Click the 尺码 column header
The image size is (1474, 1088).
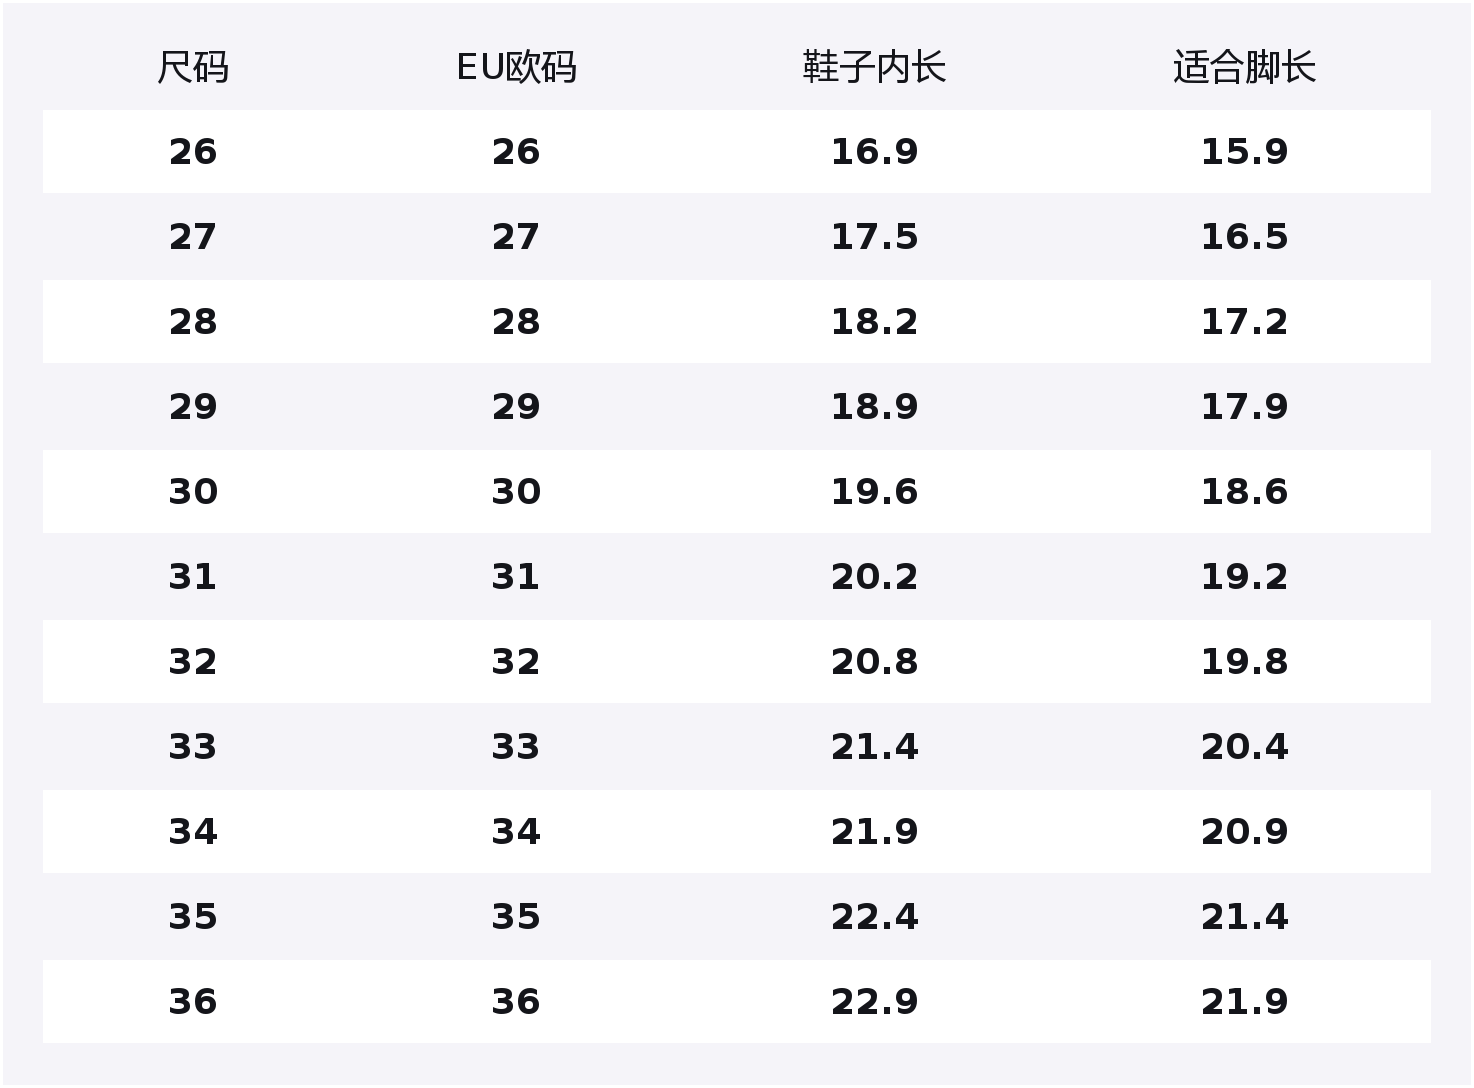(193, 68)
